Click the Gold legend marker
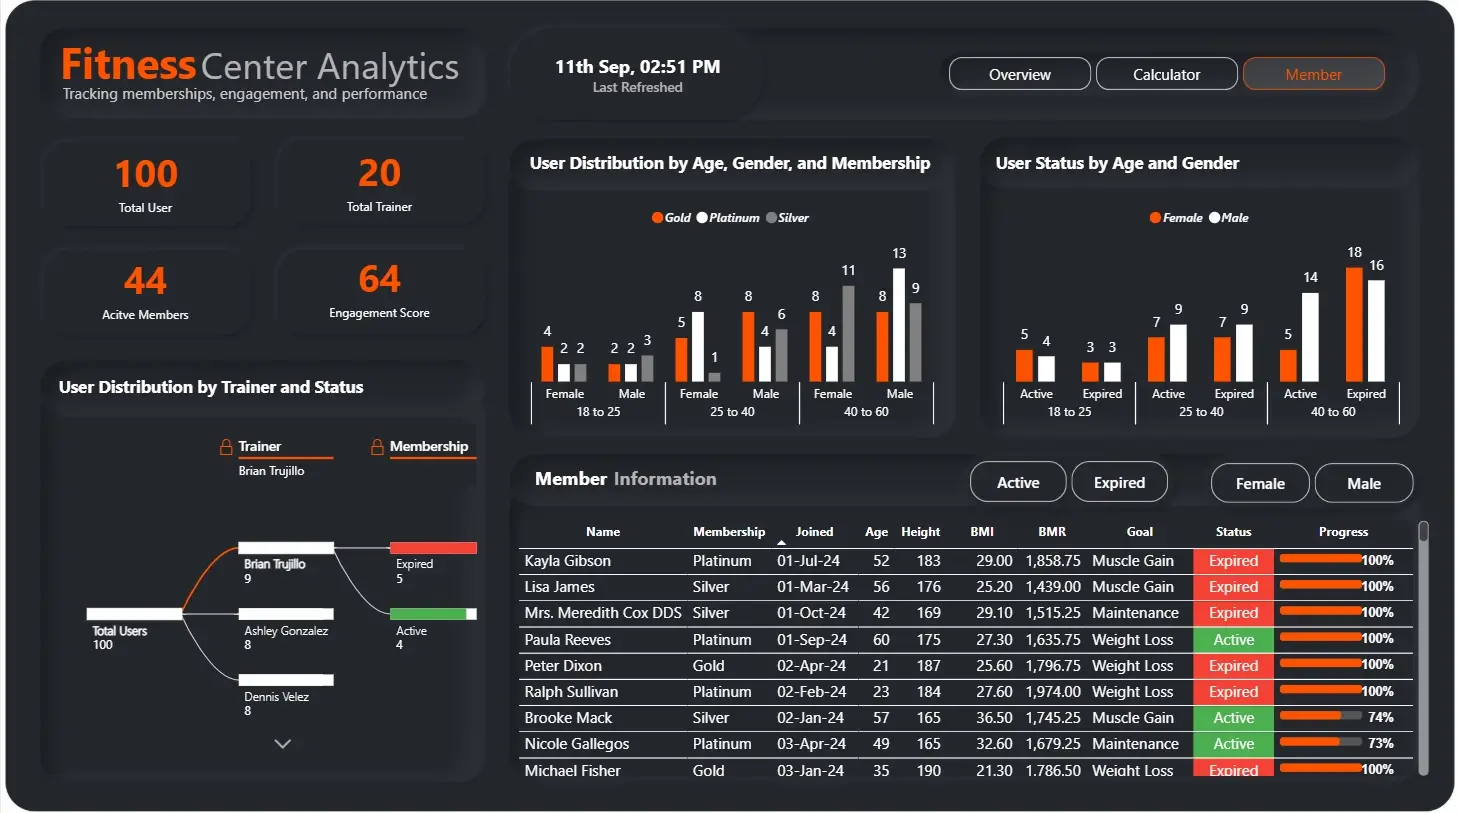 point(657,218)
